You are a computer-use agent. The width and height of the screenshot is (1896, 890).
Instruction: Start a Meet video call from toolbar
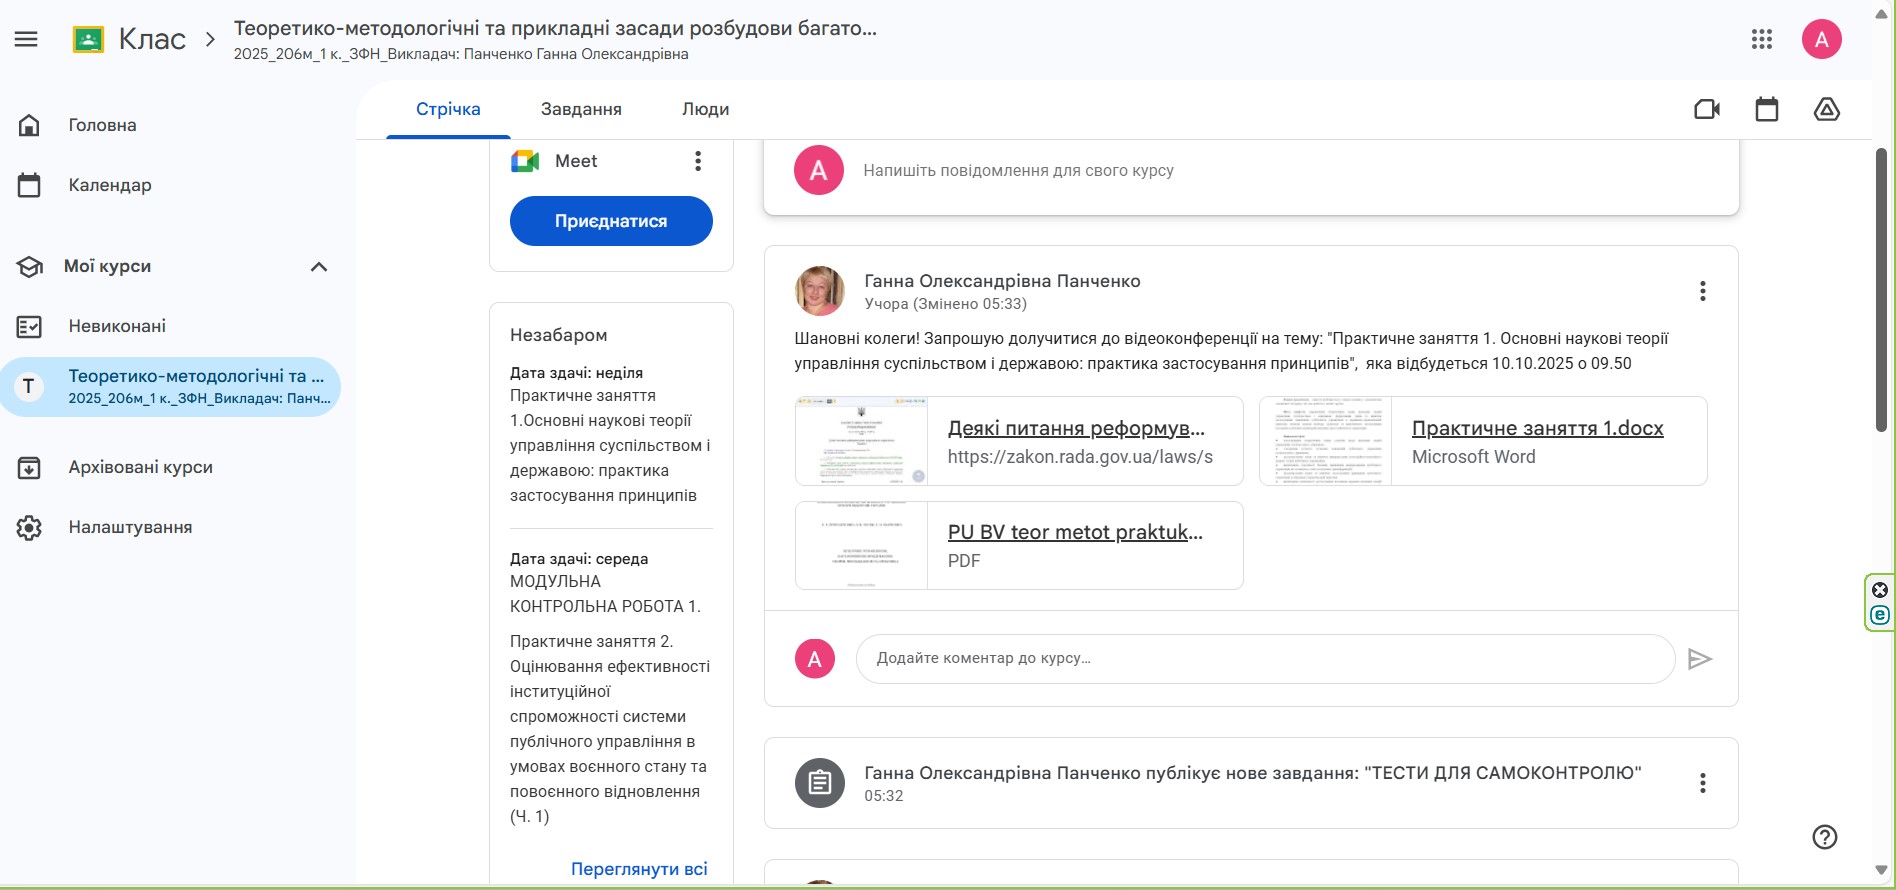(1707, 109)
